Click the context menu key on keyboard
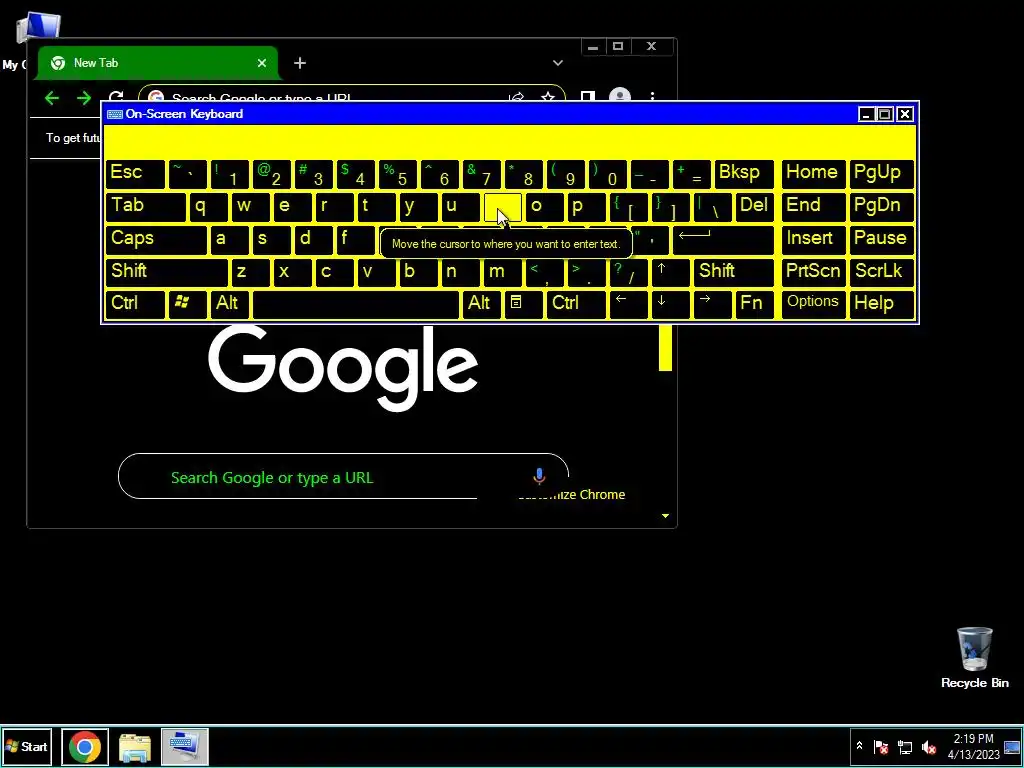This screenshot has width=1024, height=768. [523, 304]
